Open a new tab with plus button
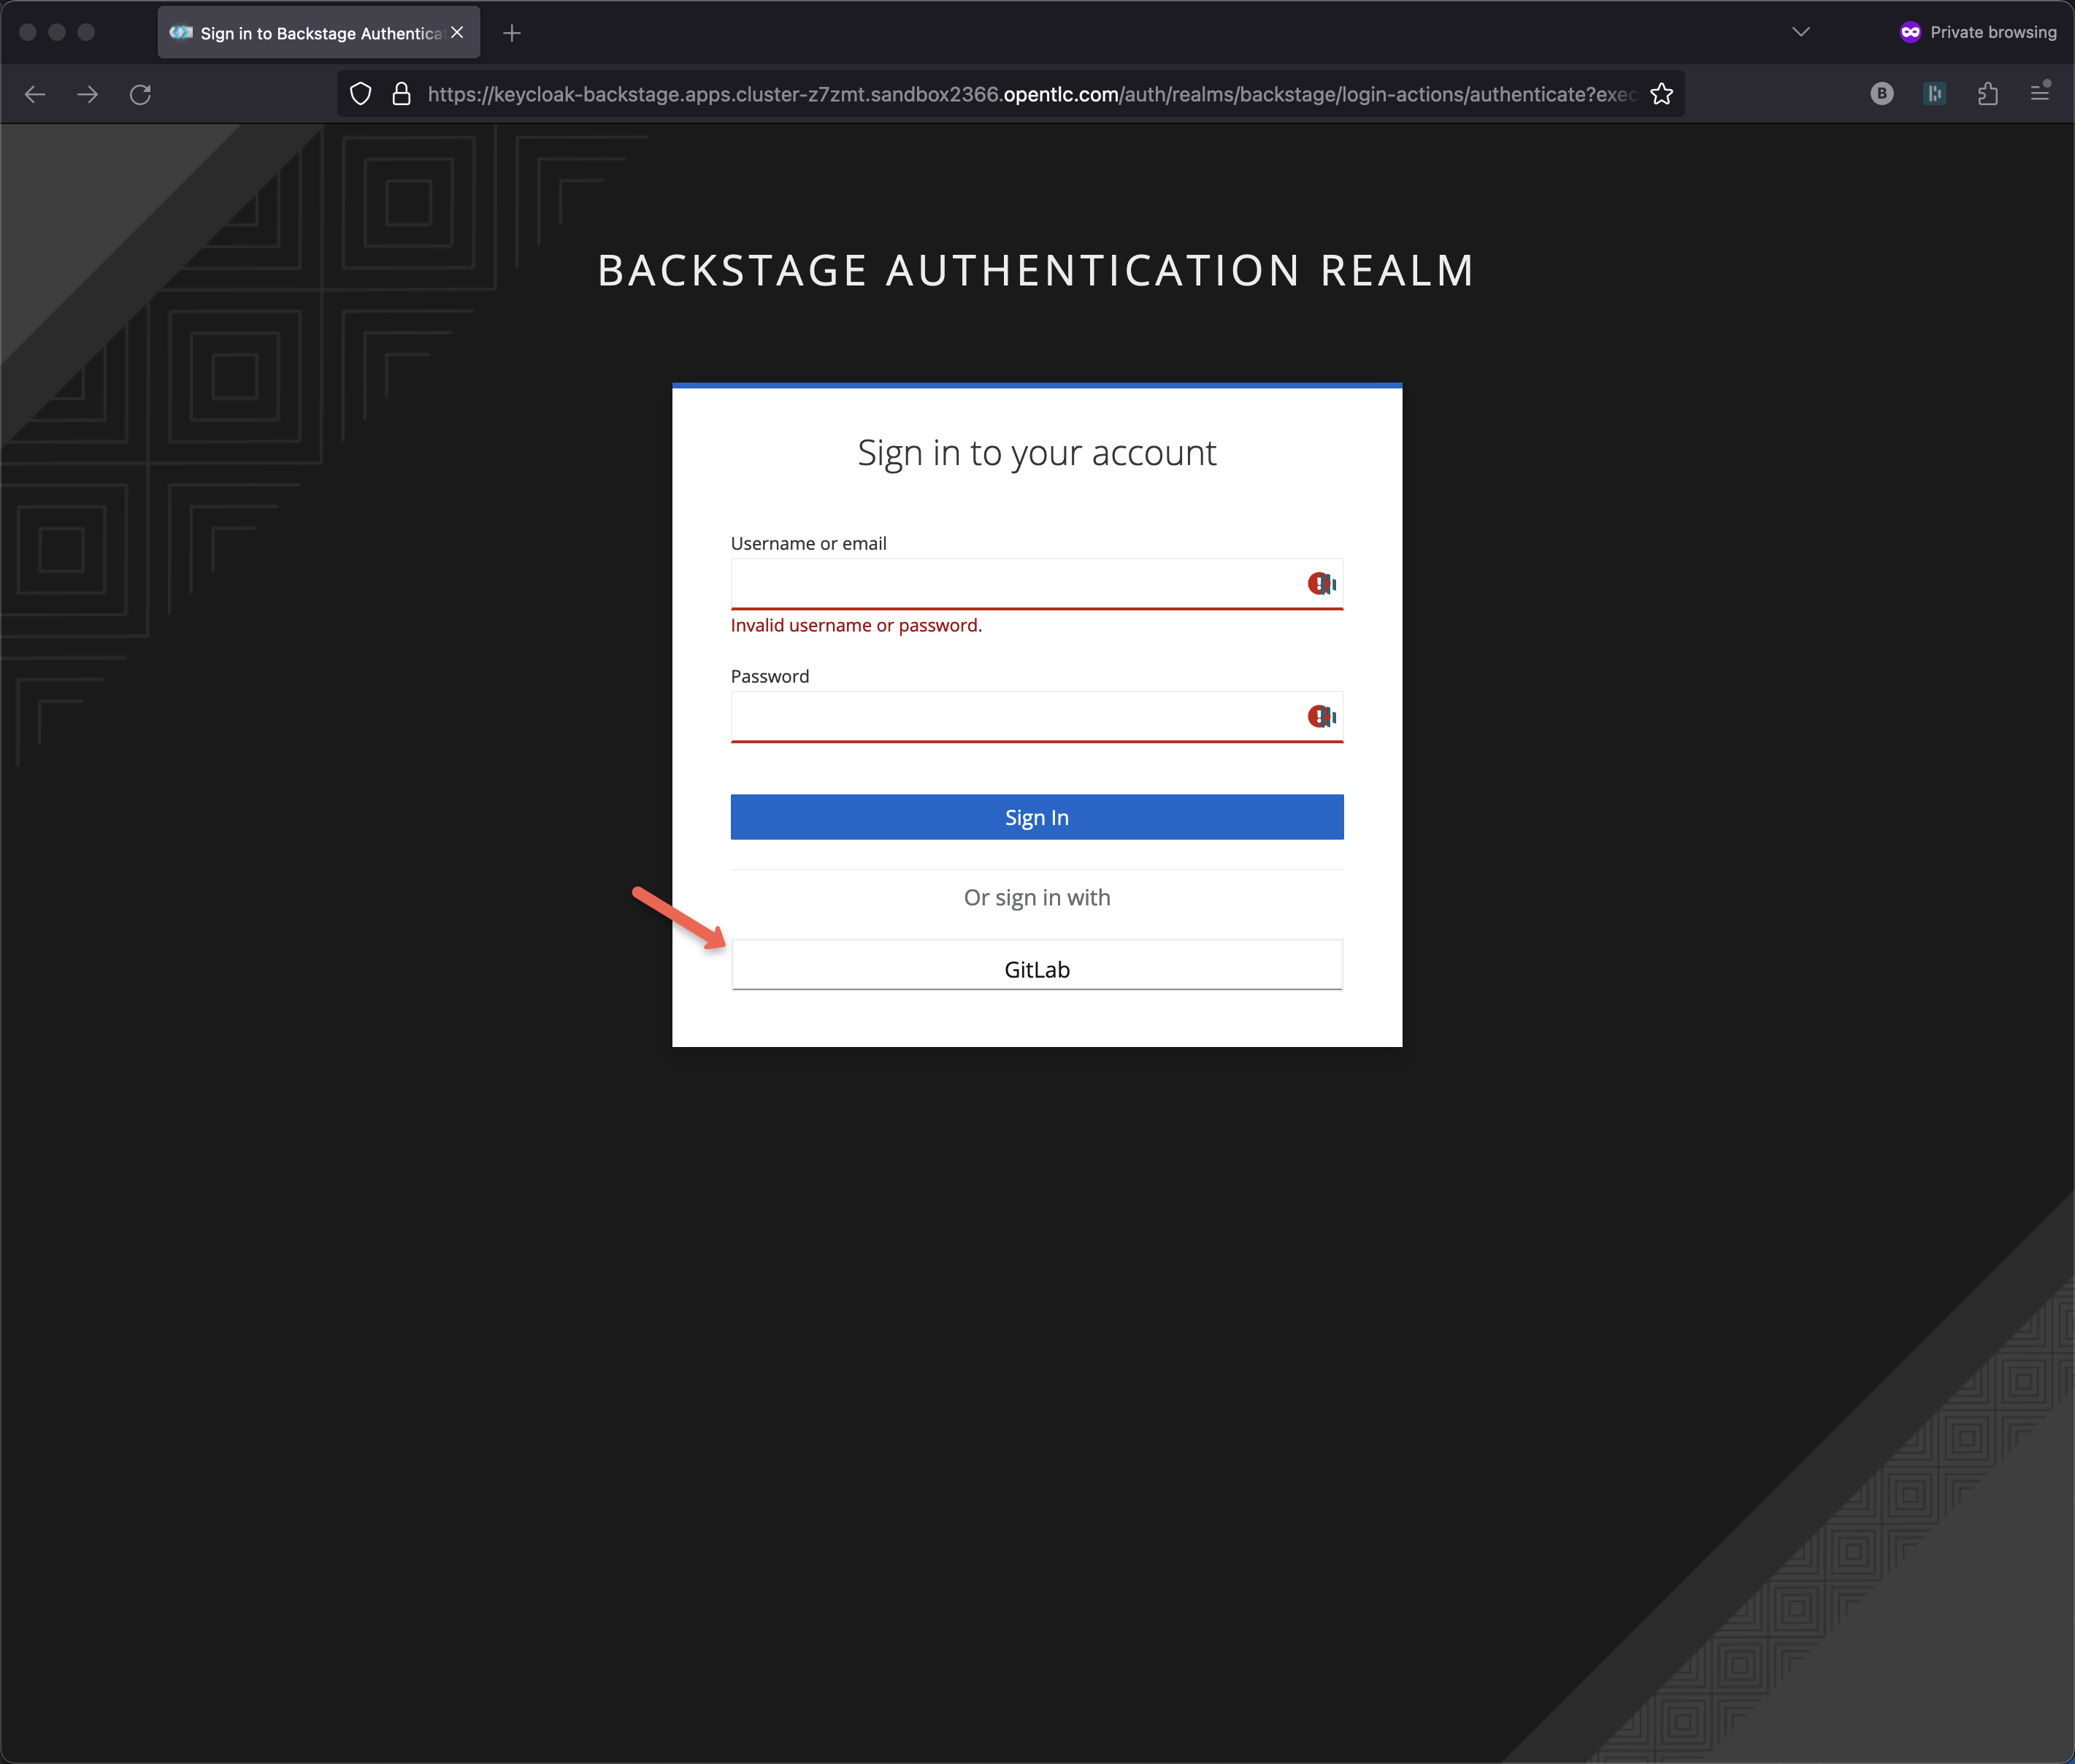This screenshot has height=1764, width=2075. [512, 33]
